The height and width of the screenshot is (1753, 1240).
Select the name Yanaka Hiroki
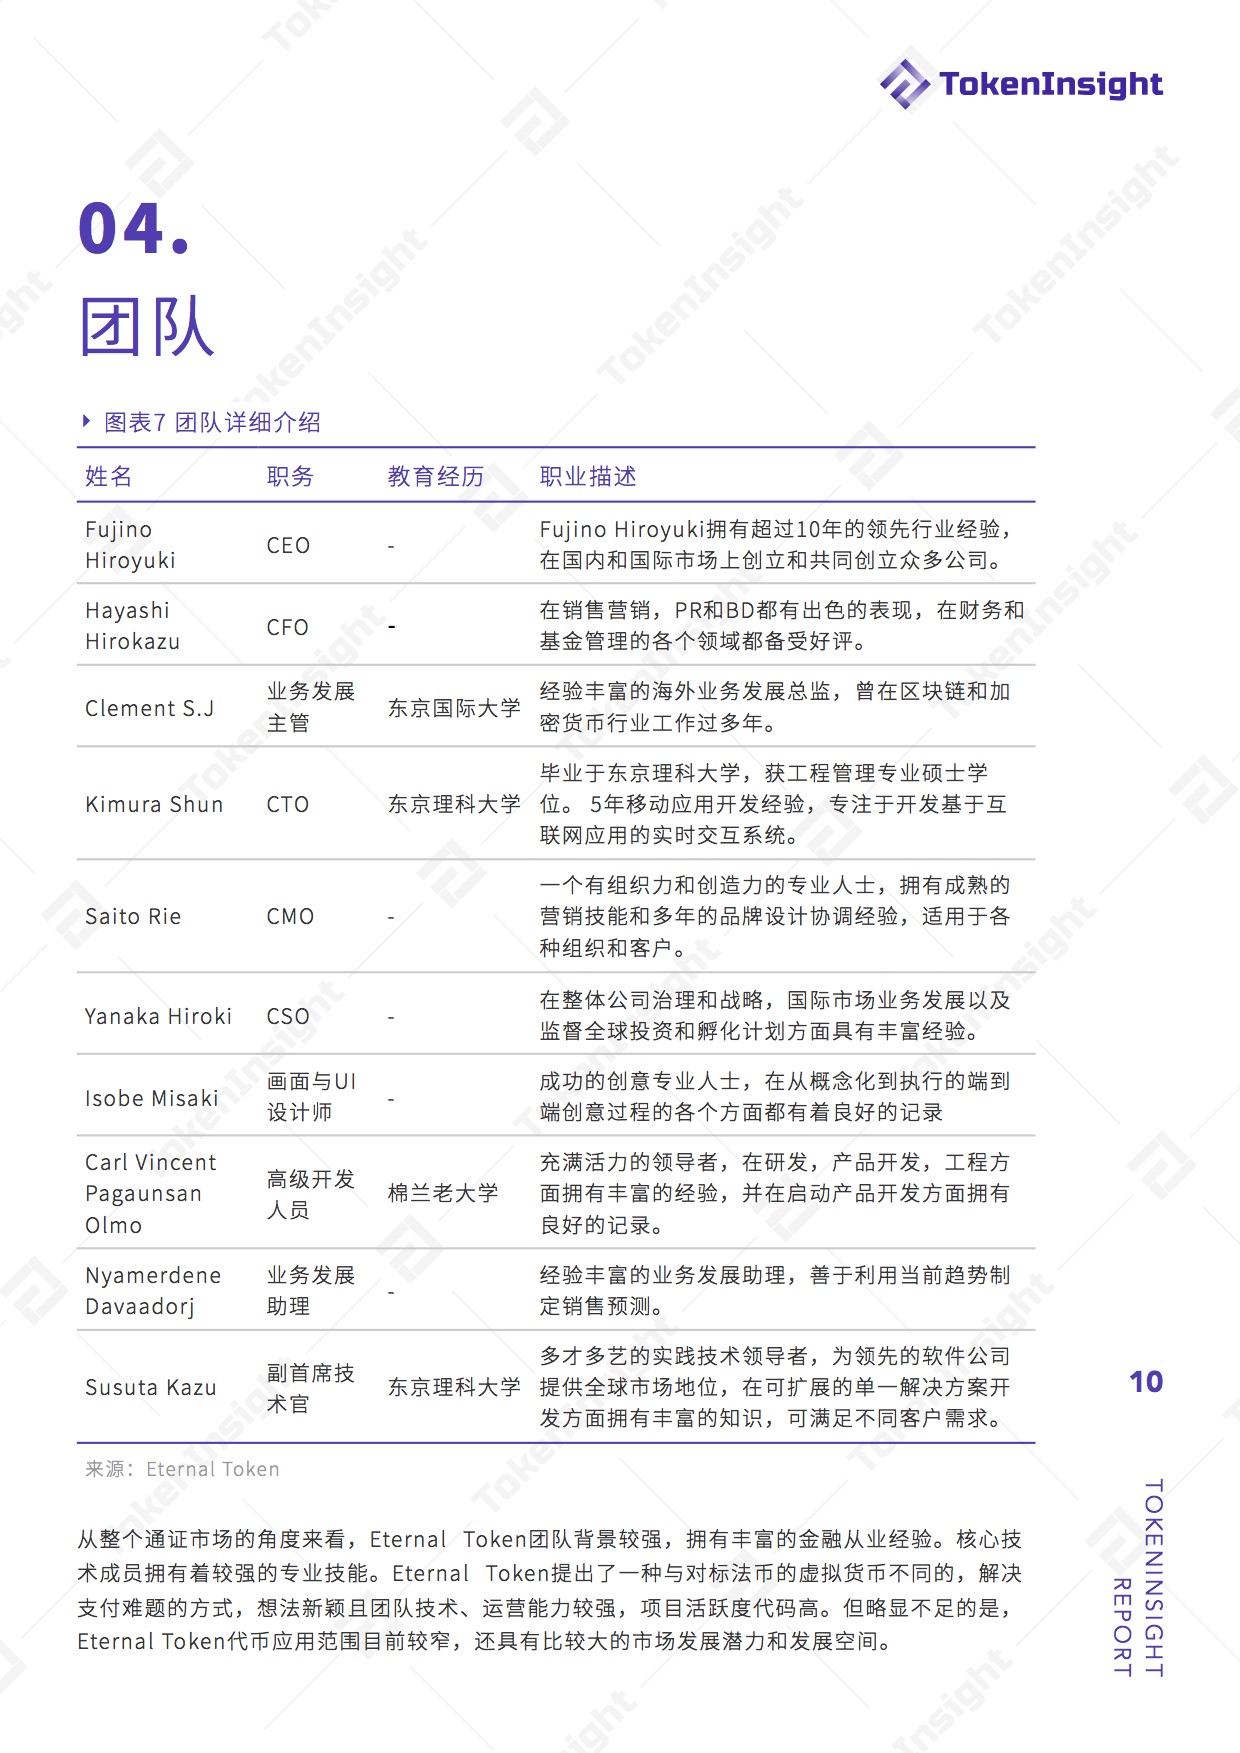click(x=158, y=1016)
